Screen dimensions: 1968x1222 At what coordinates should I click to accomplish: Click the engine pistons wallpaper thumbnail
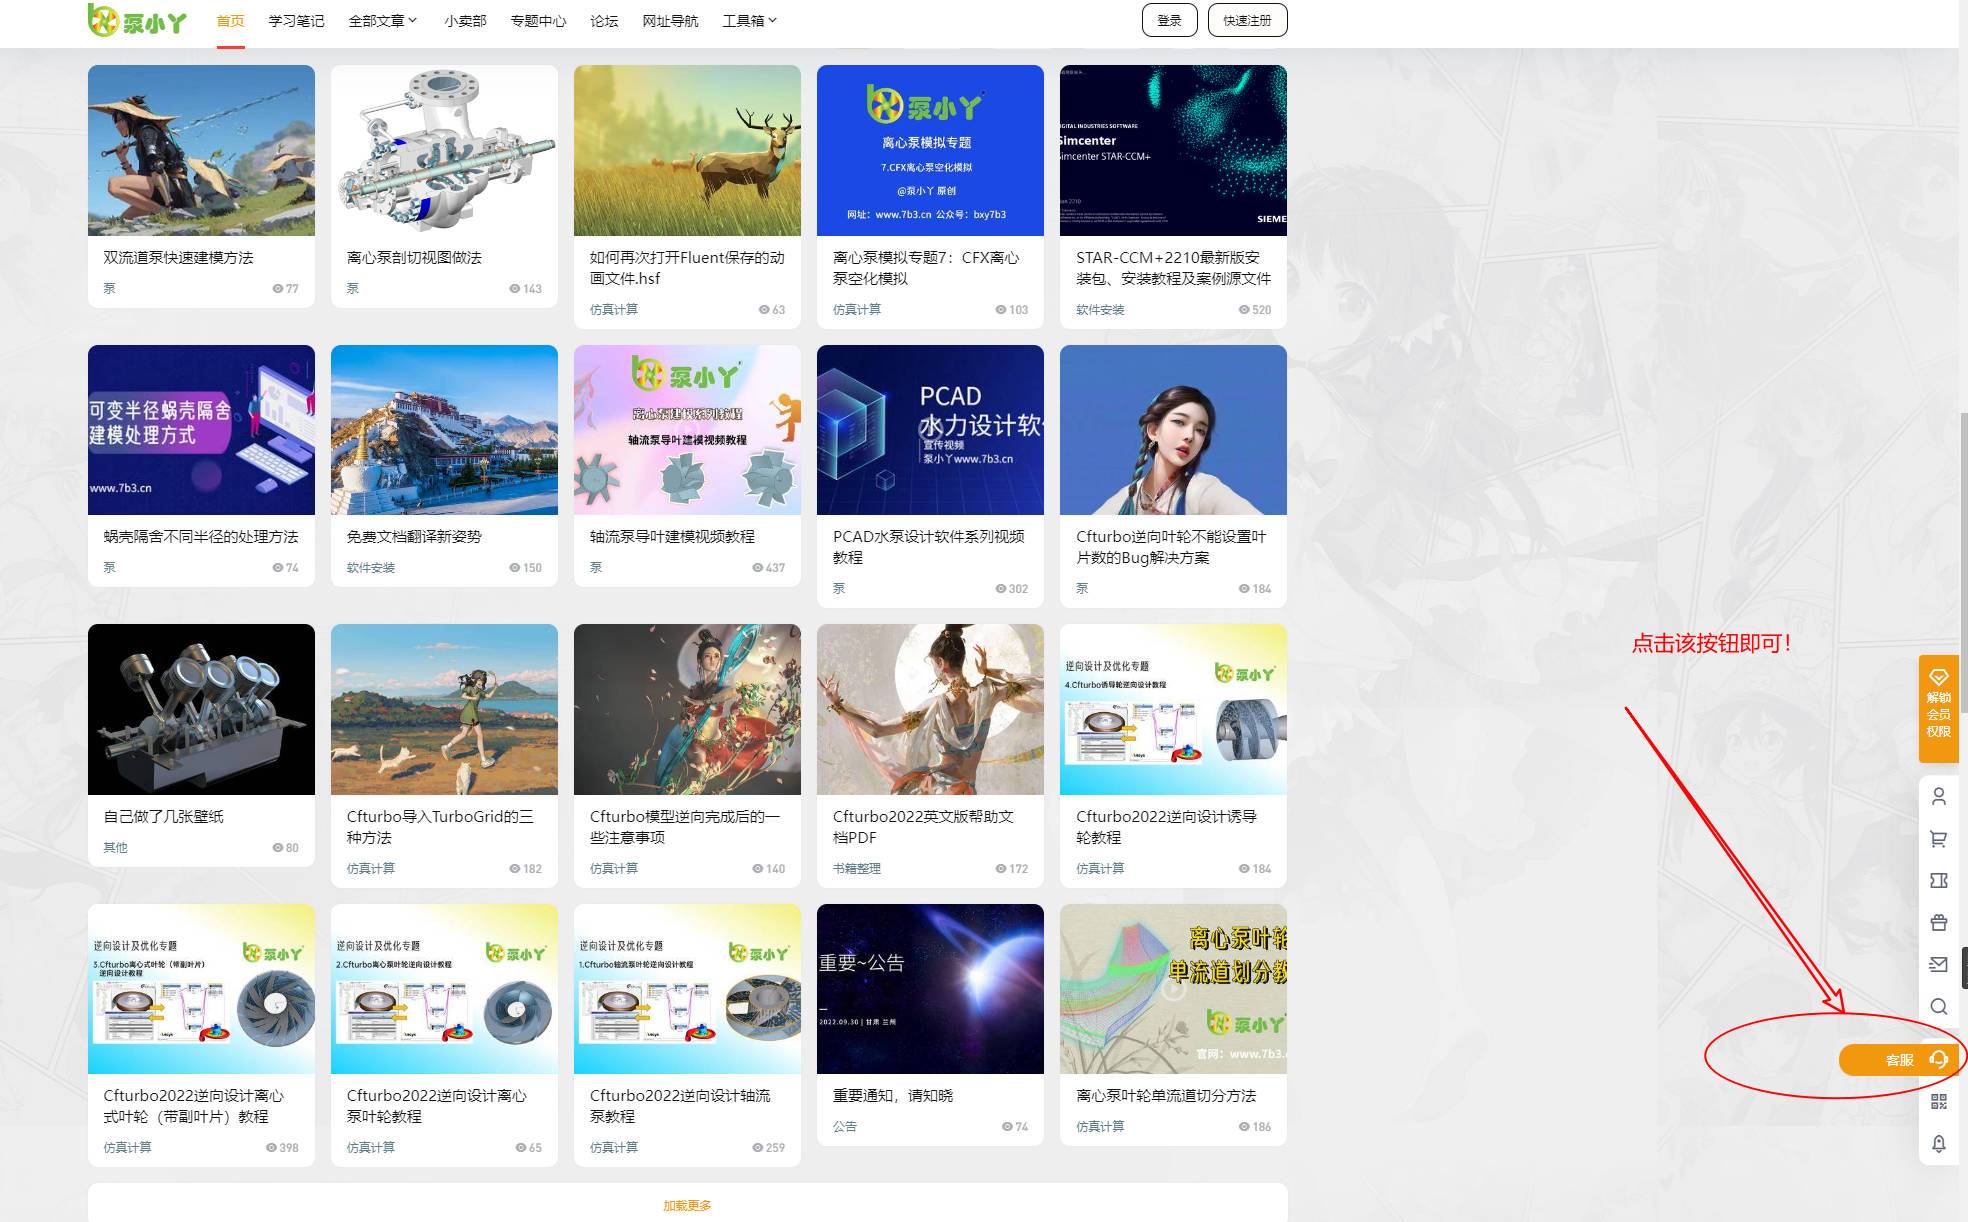pos(201,709)
